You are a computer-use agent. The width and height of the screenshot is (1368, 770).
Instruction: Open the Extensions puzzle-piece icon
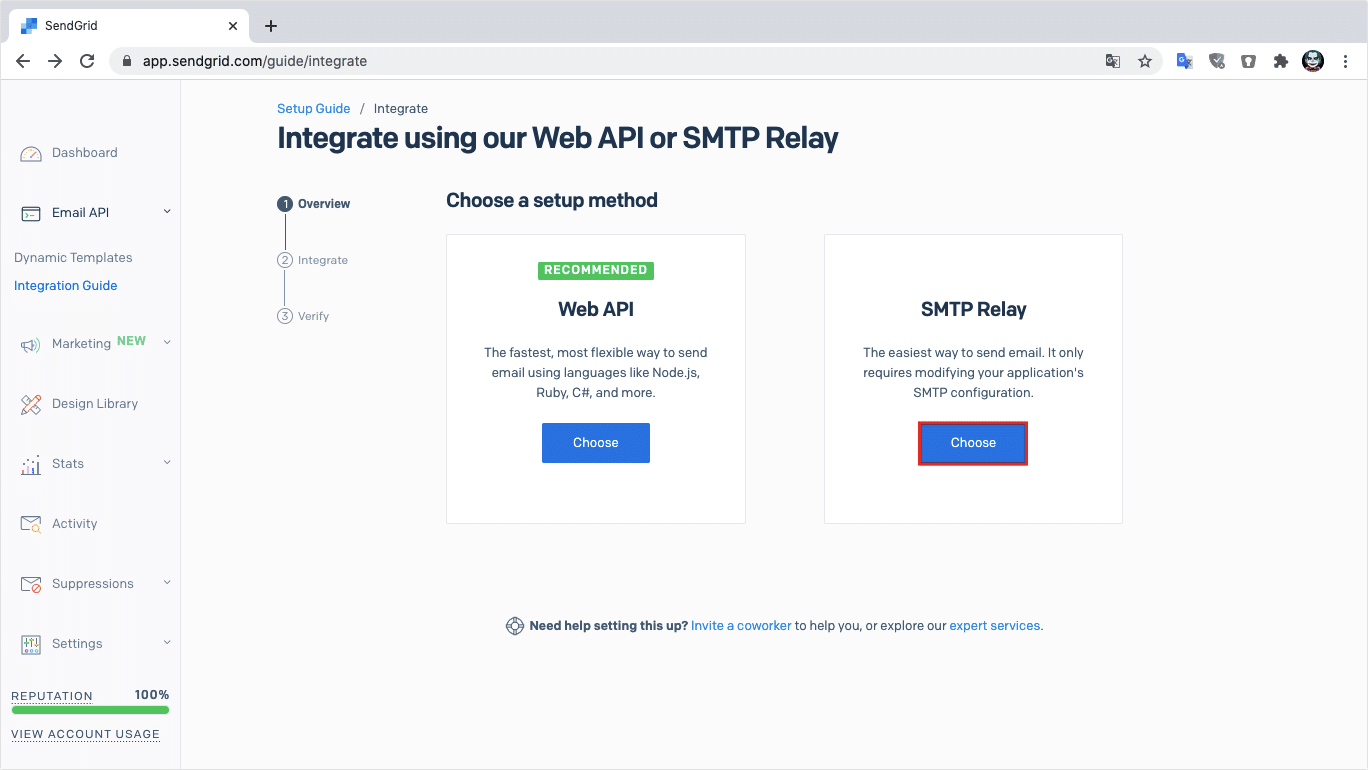pyautogui.click(x=1280, y=61)
